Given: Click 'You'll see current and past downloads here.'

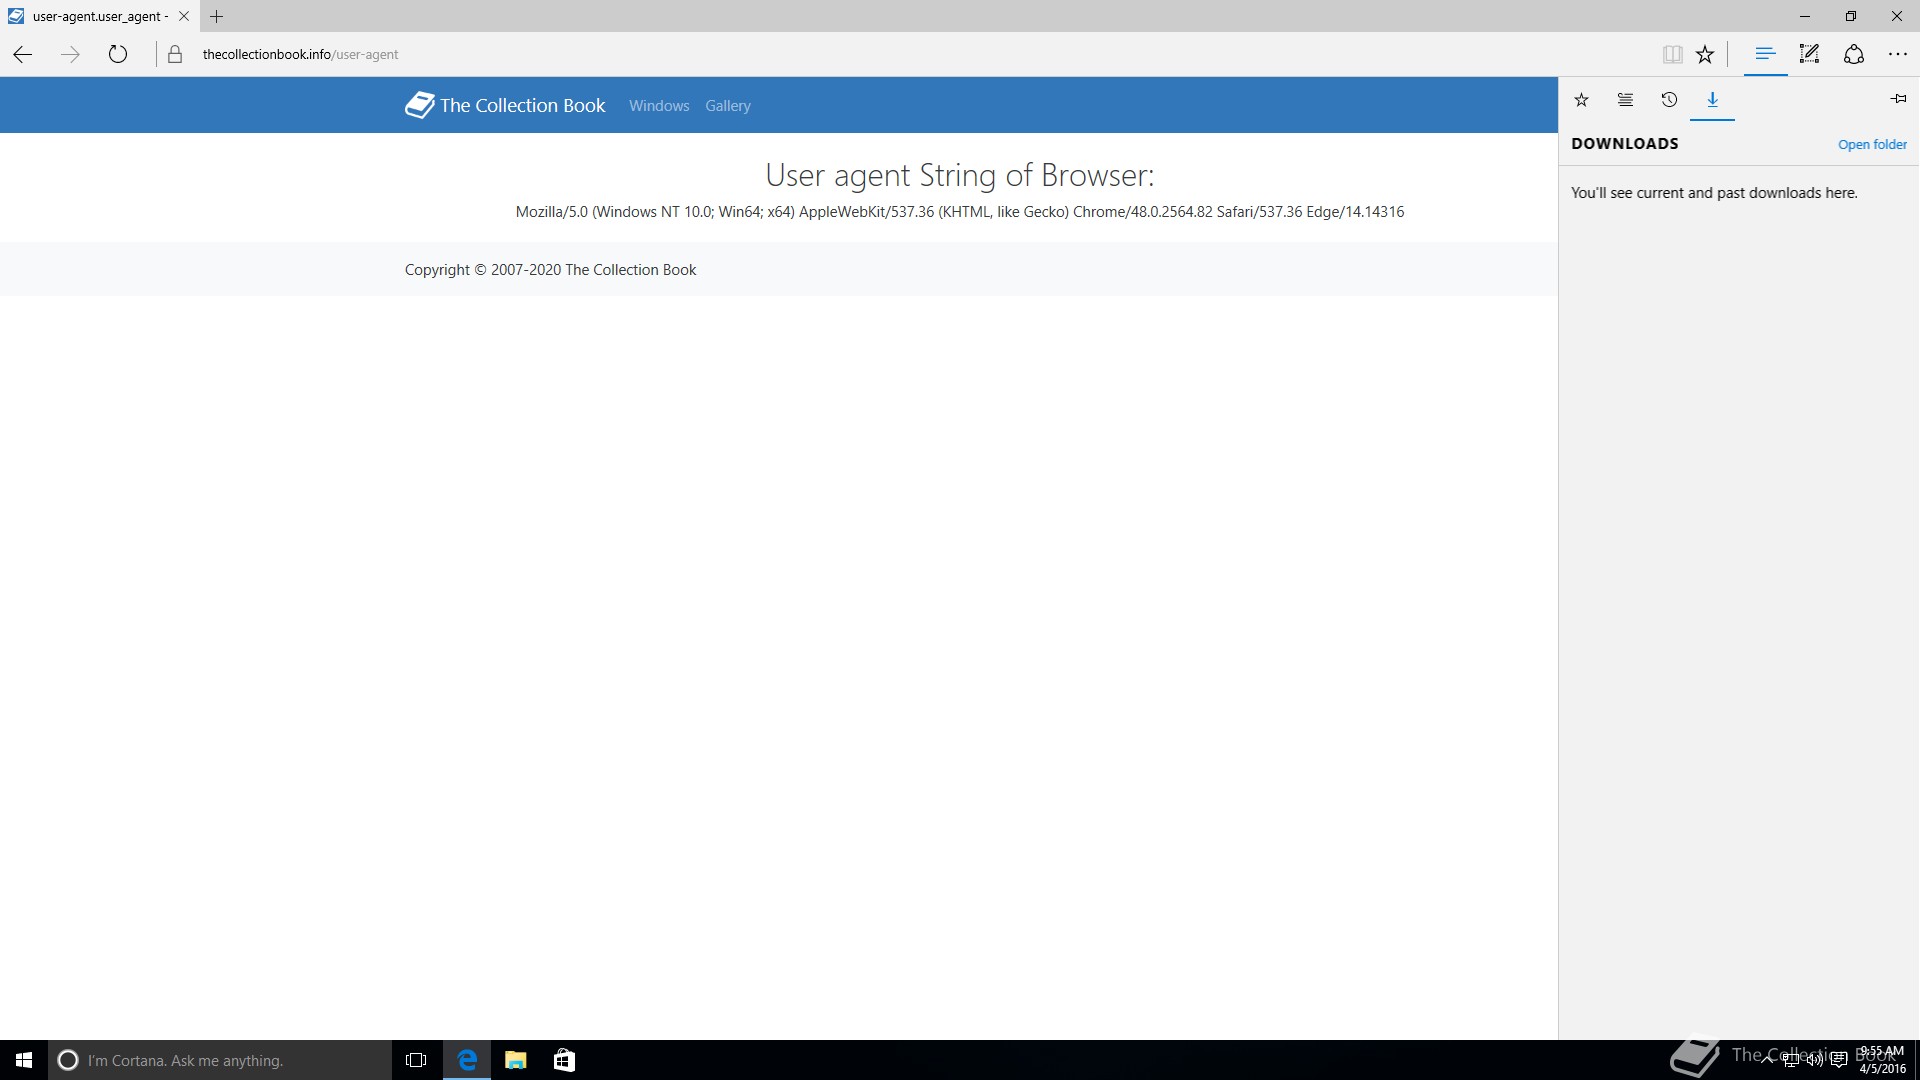Looking at the screenshot, I should pyautogui.click(x=1713, y=192).
